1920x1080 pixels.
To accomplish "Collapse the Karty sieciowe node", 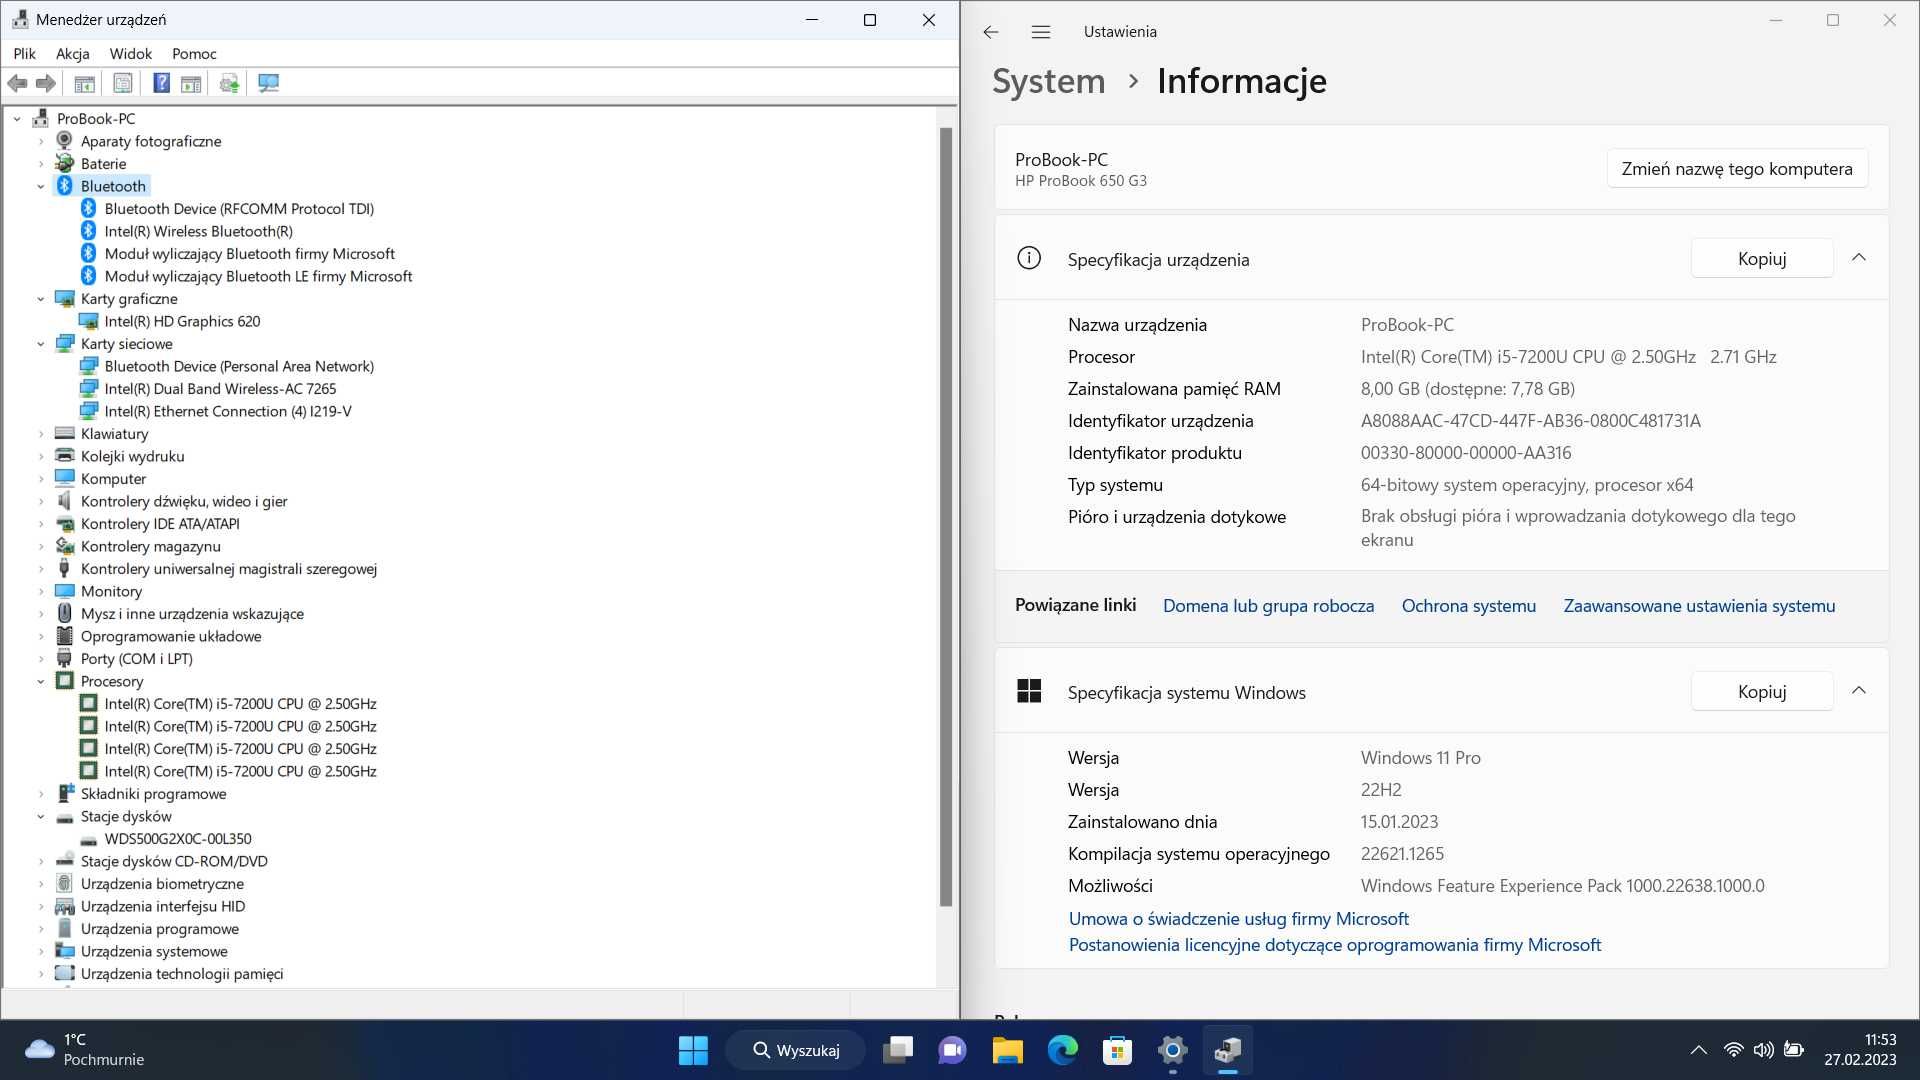I will click(41, 344).
